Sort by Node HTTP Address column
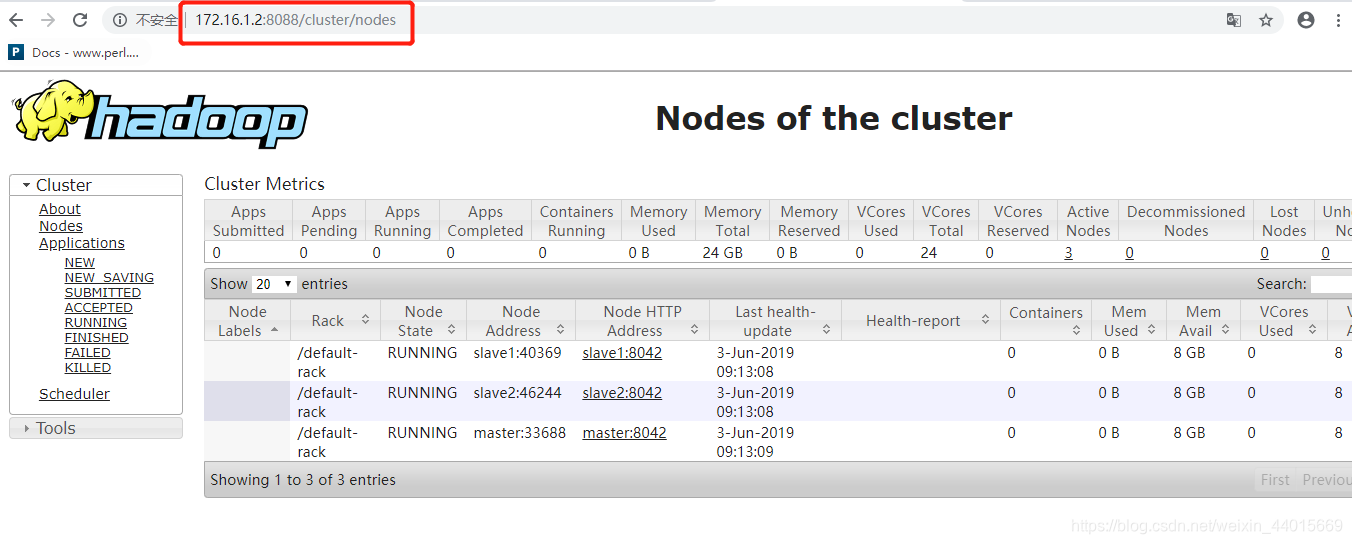 (642, 321)
